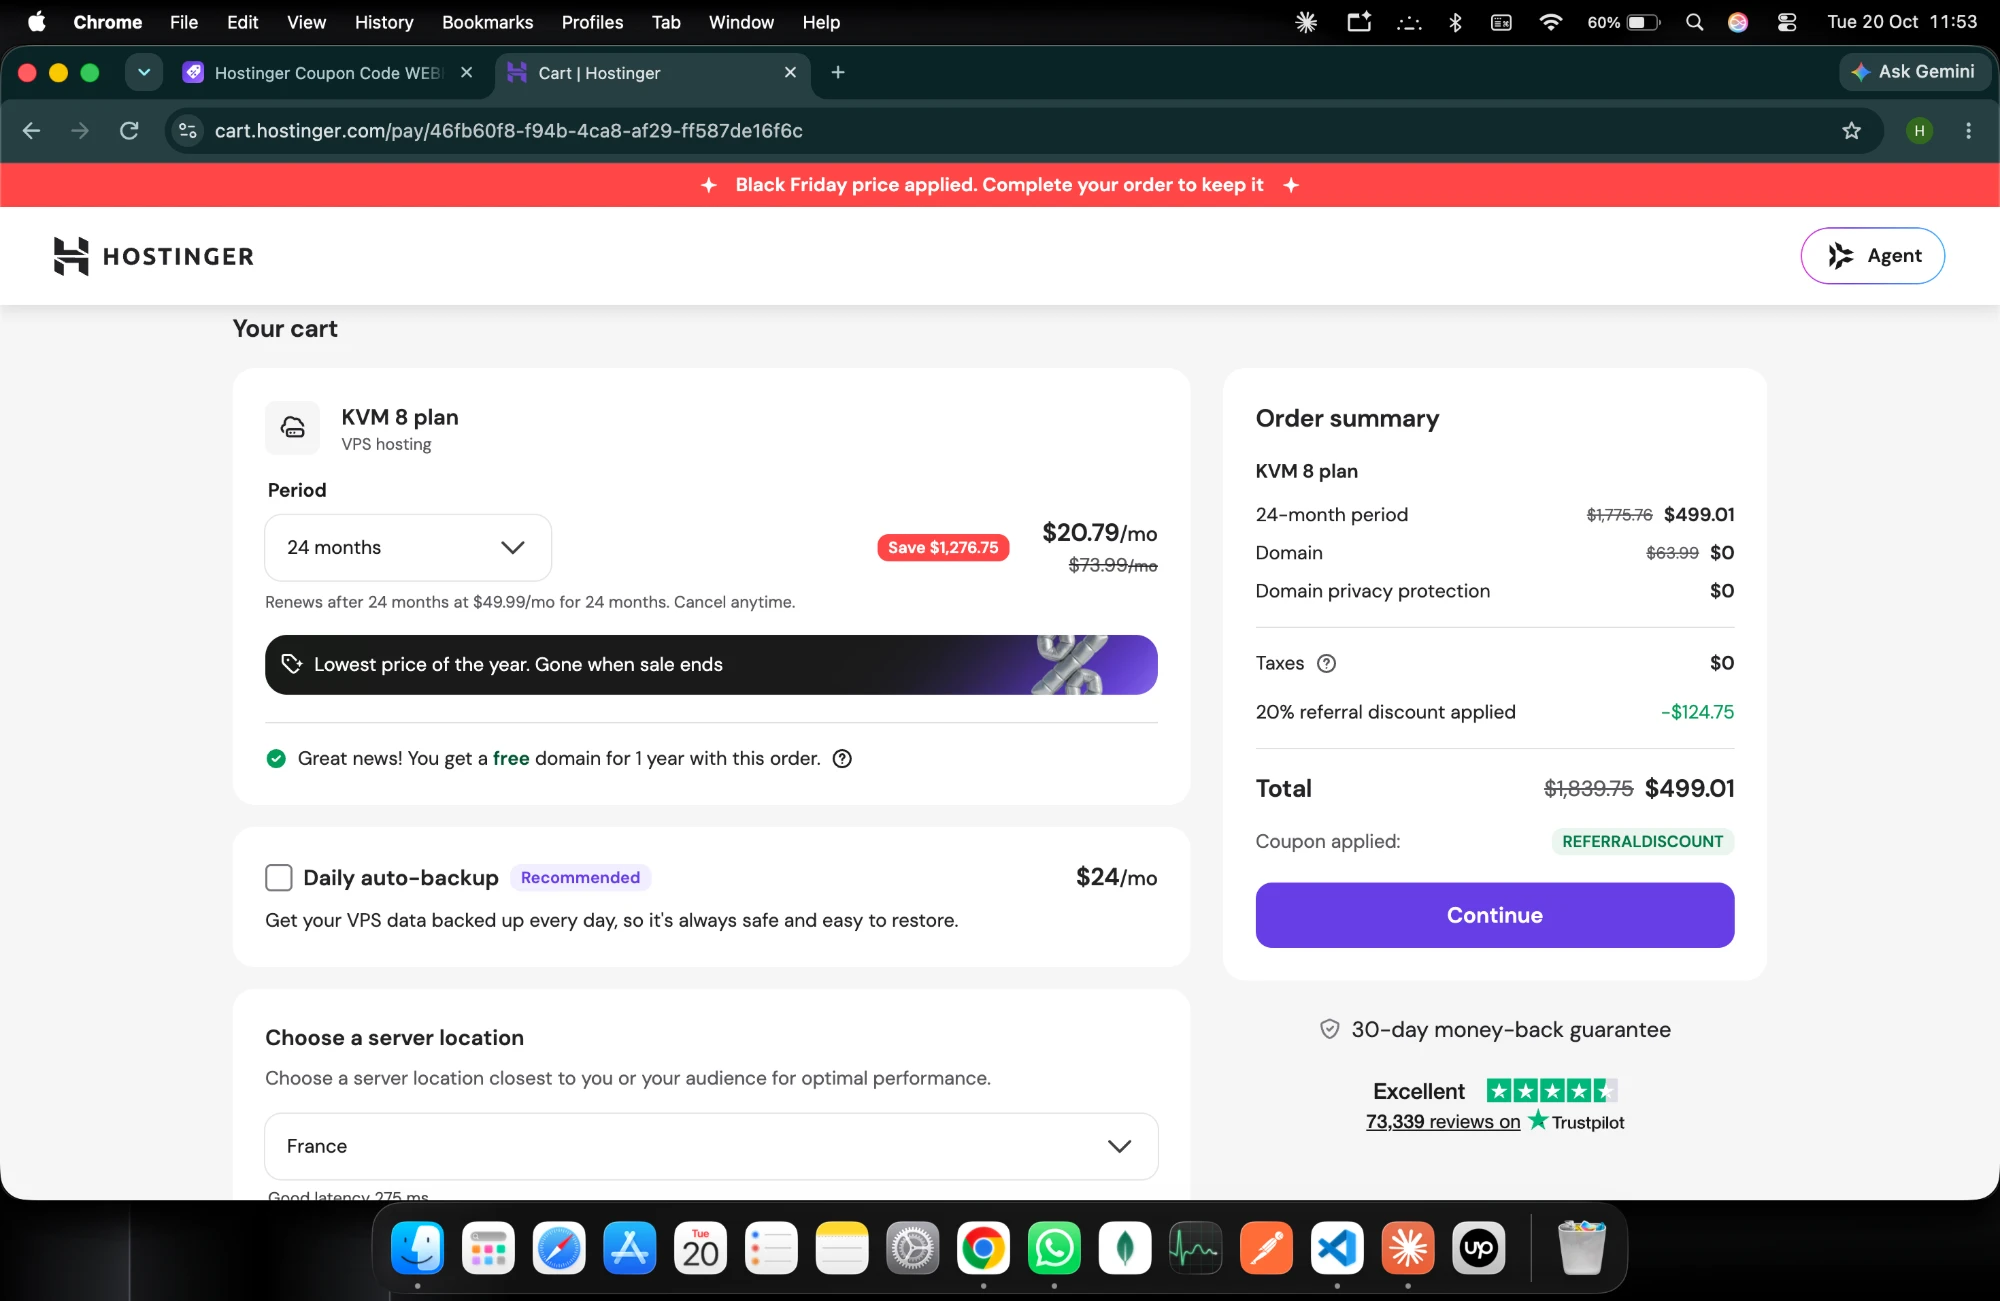Open the 24 months period dropdown
Screen dimensions: 2000x1301
[x=408, y=548]
